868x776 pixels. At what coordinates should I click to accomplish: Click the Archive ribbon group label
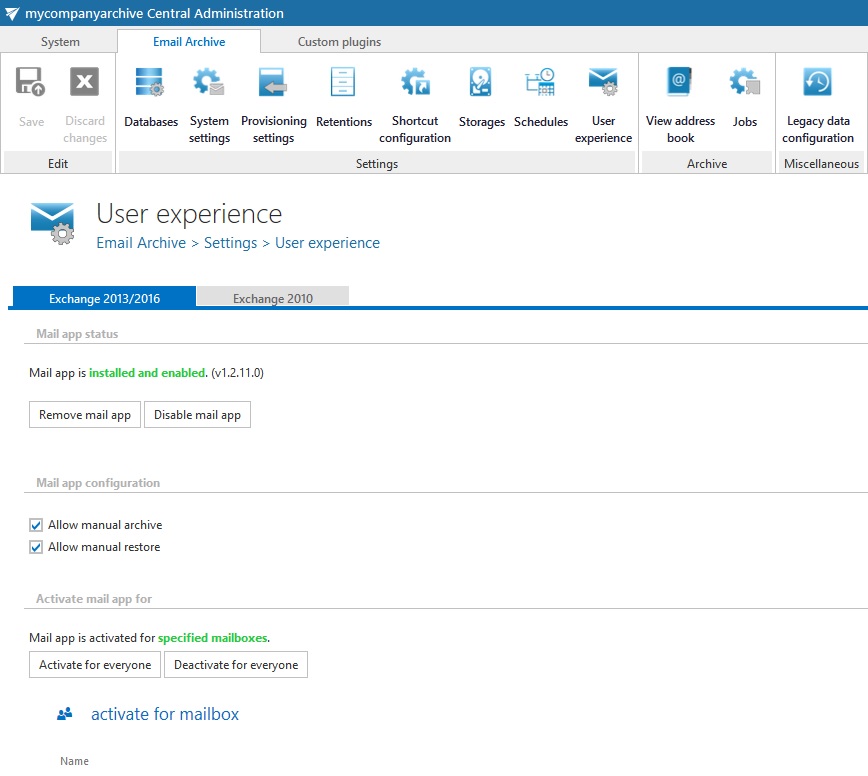pos(707,164)
